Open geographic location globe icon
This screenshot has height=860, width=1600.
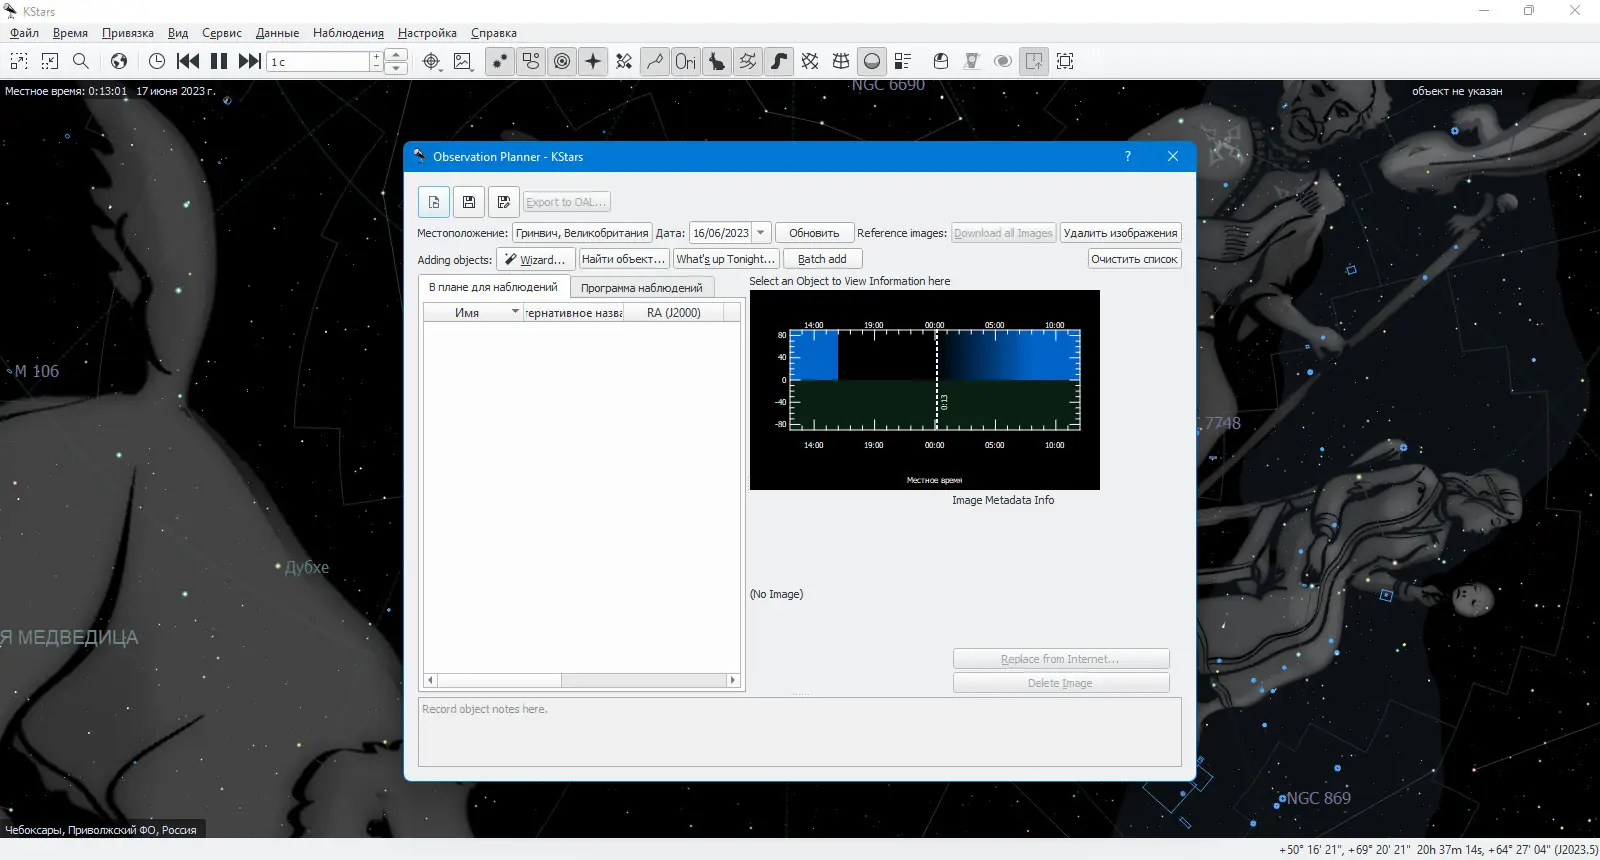pos(119,61)
